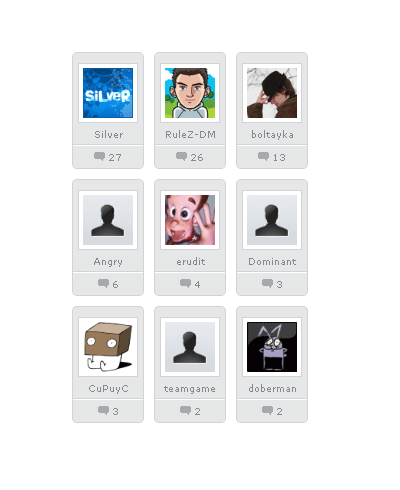The height and width of the screenshot is (490, 400).
Task: Click the comment bubble icon beside 13
Action: pyautogui.click(x=263, y=156)
